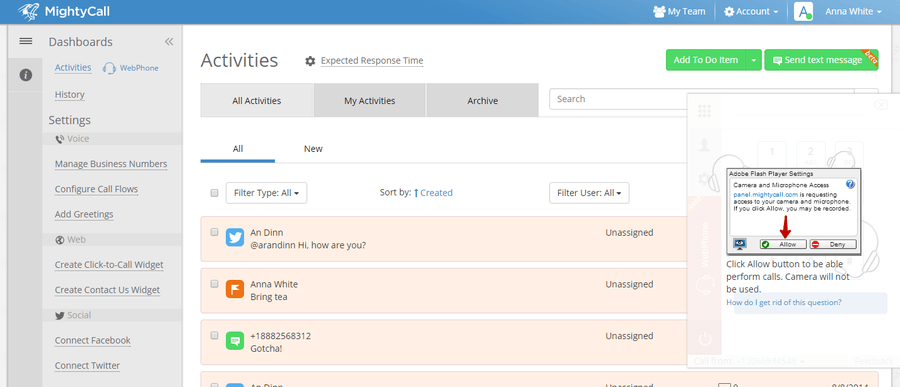This screenshot has height=387, width=900.
Task: Collapse sidebar with double chevron icon
Action: pos(169,42)
